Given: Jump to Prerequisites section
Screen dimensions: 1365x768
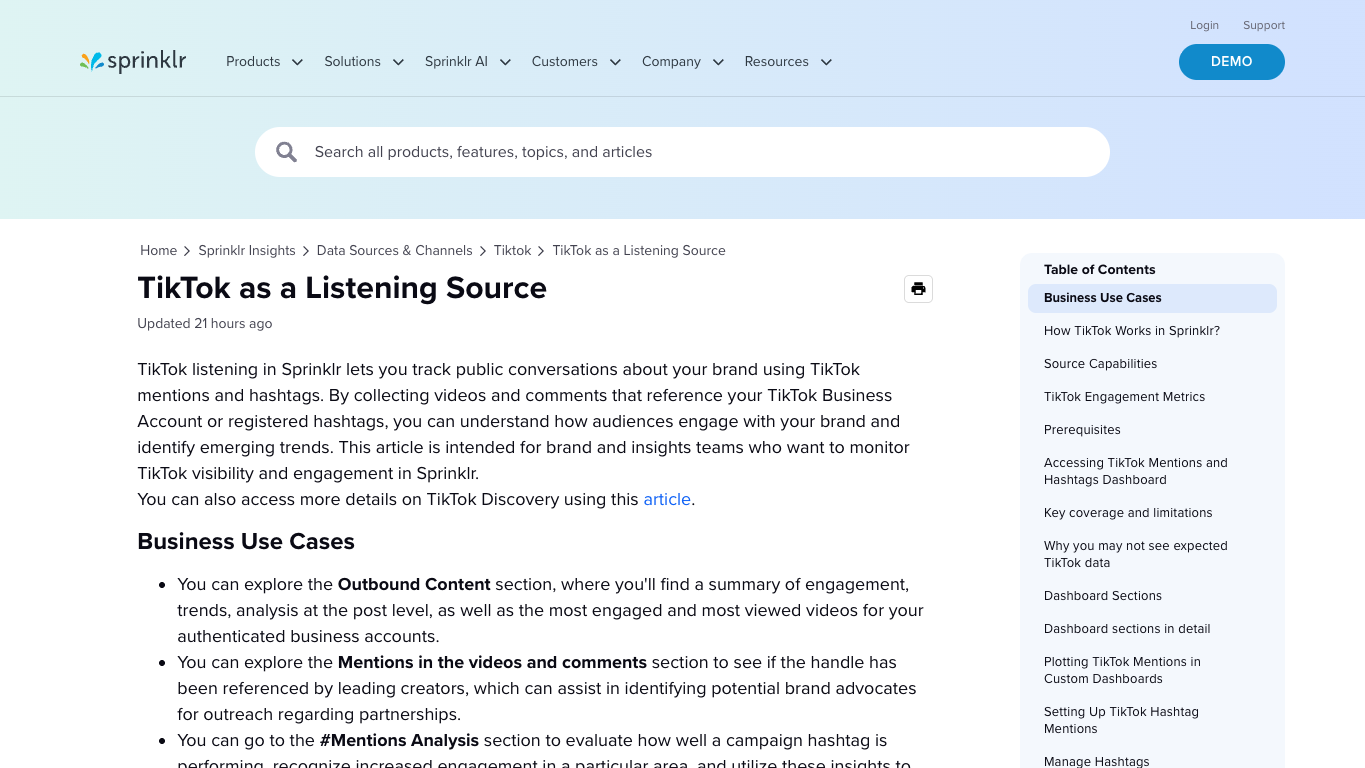Looking at the screenshot, I should pyautogui.click(x=1082, y=430).
